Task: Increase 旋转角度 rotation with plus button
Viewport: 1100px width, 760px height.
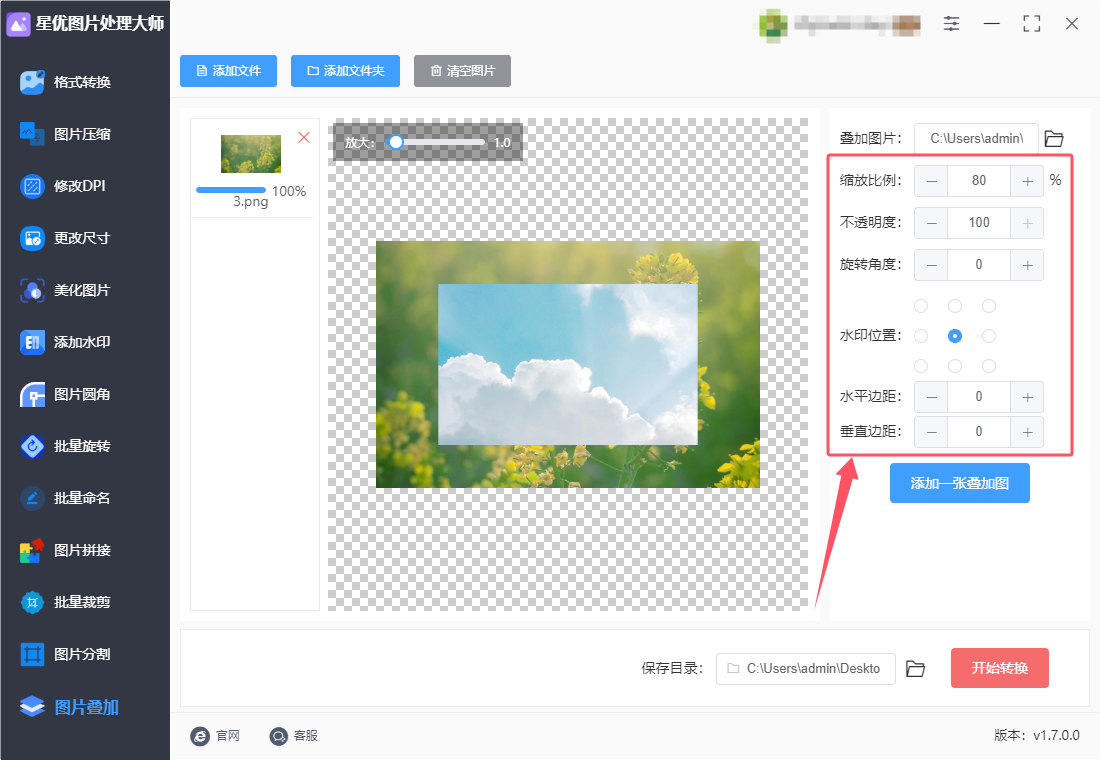Action: (1027, 265)
